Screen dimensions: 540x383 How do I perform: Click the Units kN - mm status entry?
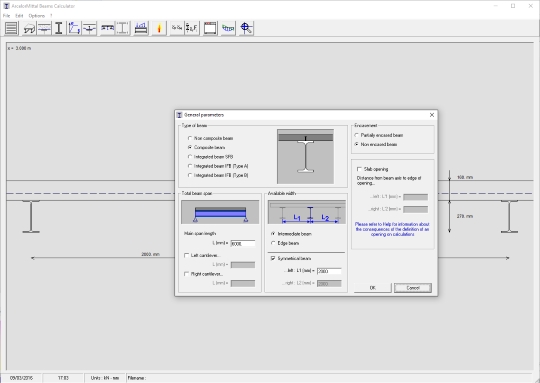pyautogui.click(x=105, y=378)
